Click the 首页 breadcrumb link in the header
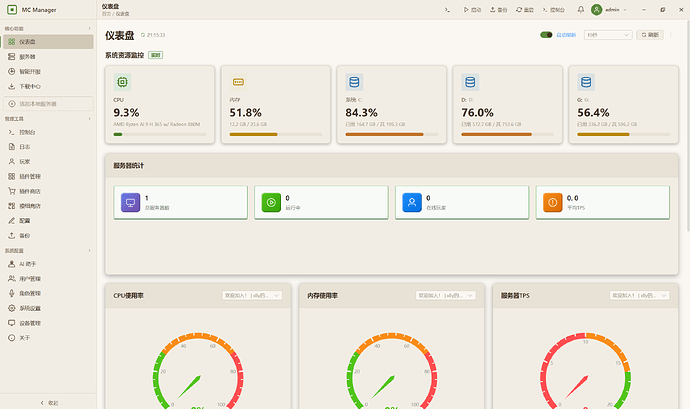Screen dimensions: 690x409 [x=106, y=14]
